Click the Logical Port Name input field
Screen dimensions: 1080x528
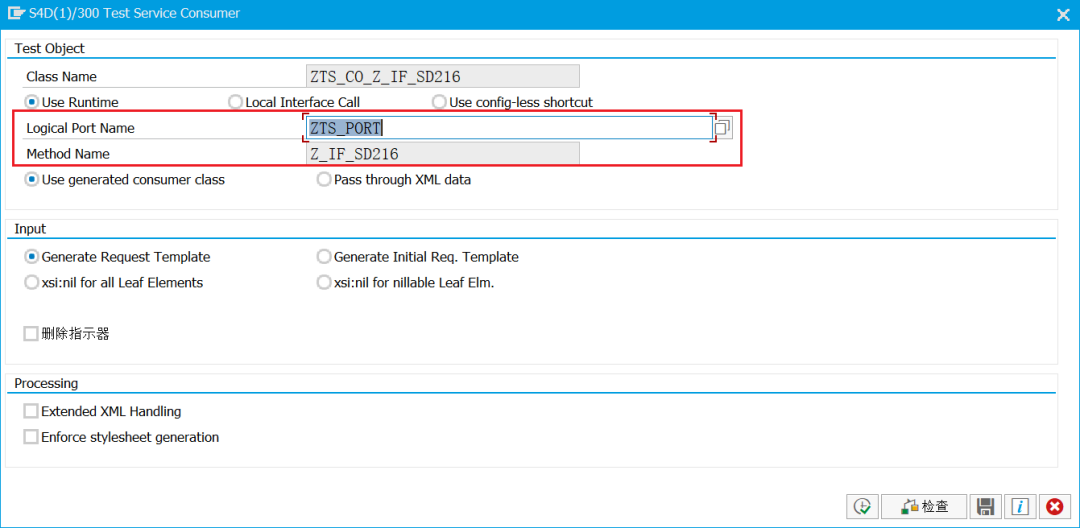click(508, 127)
